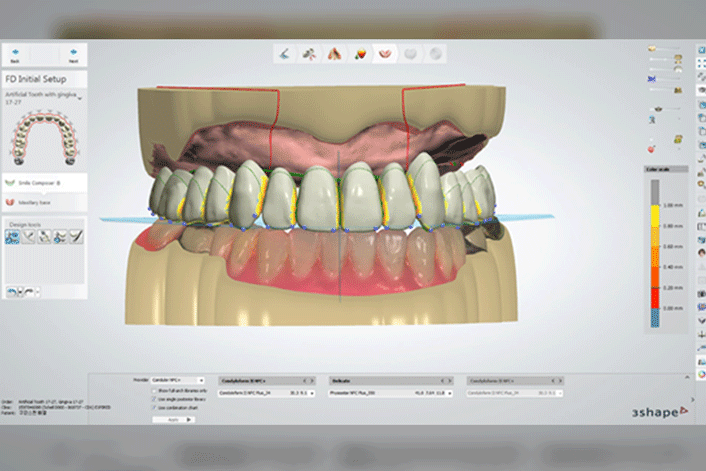Expand the Artificial Tooth with gingiva dropdown
Image resolution: width=706 pixels, height=471 pixels.
tap(80, 97)
